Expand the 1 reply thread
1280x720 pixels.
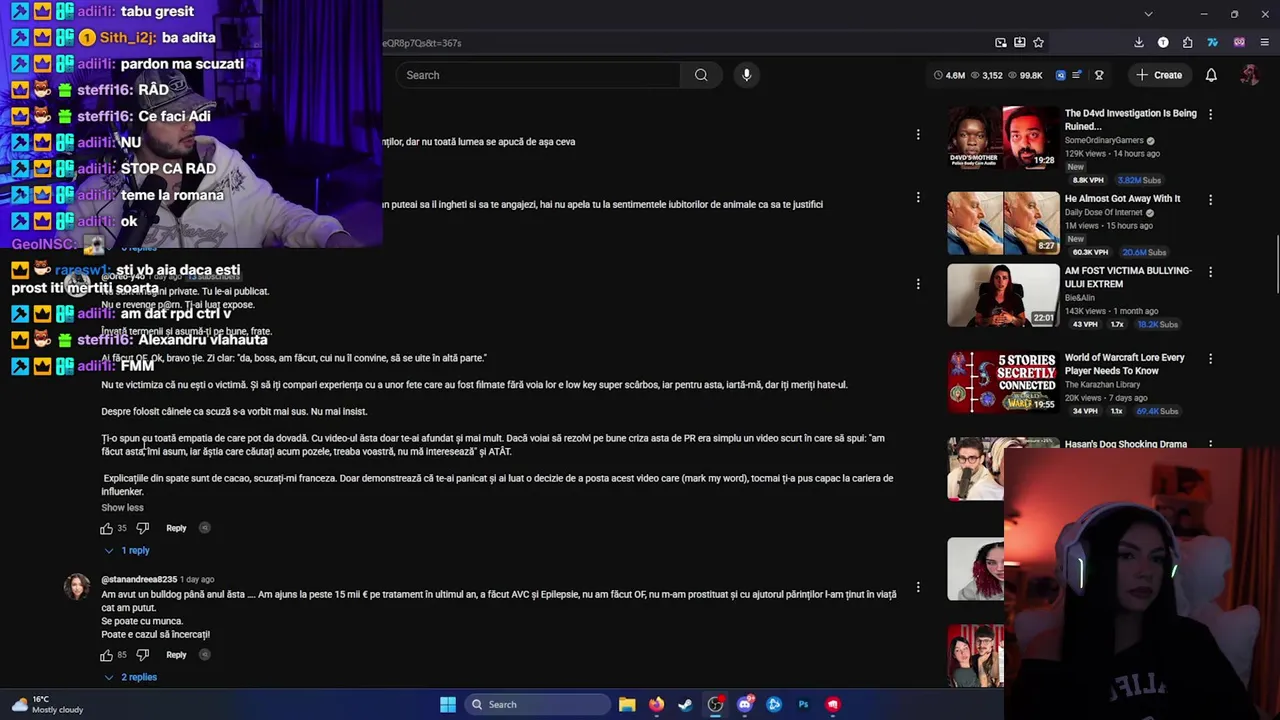[127, 550]
